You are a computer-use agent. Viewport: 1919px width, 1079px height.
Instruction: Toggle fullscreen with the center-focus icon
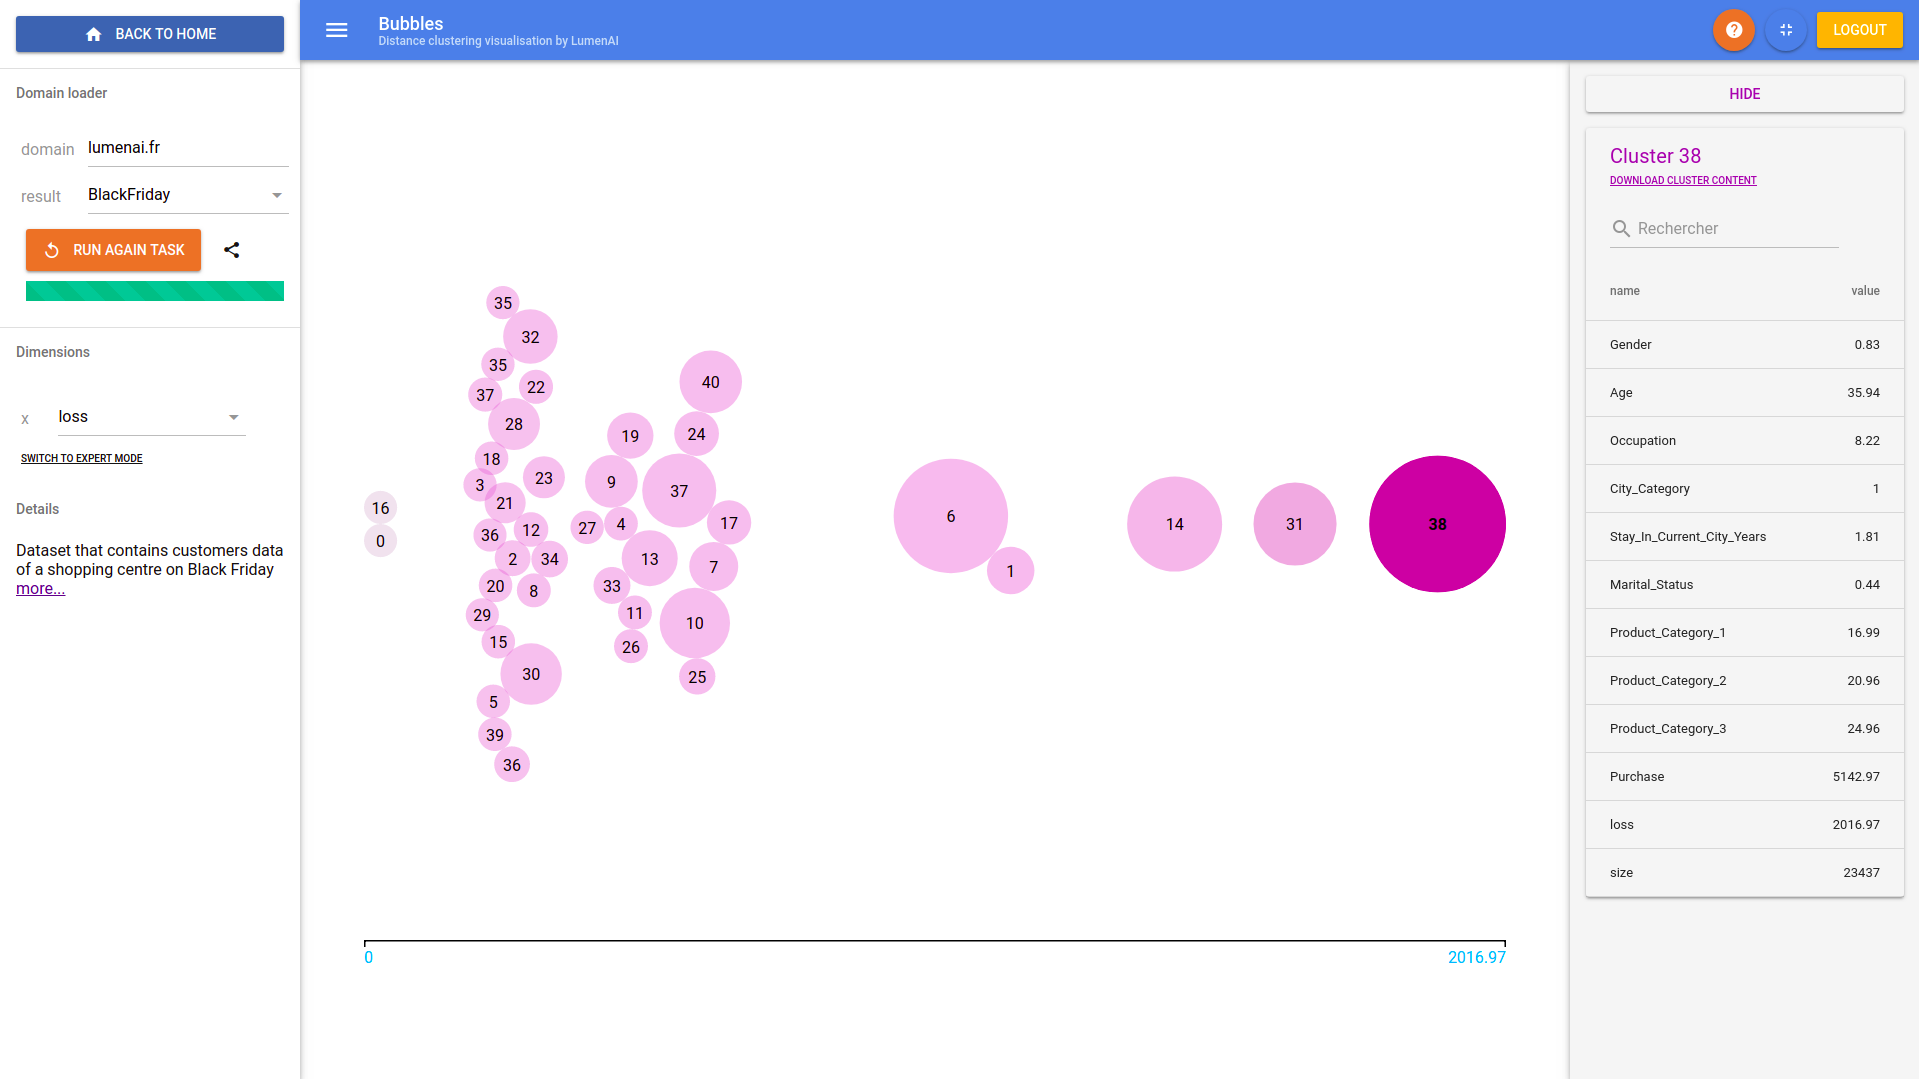pyautogui.click(x=1786, y=29)
